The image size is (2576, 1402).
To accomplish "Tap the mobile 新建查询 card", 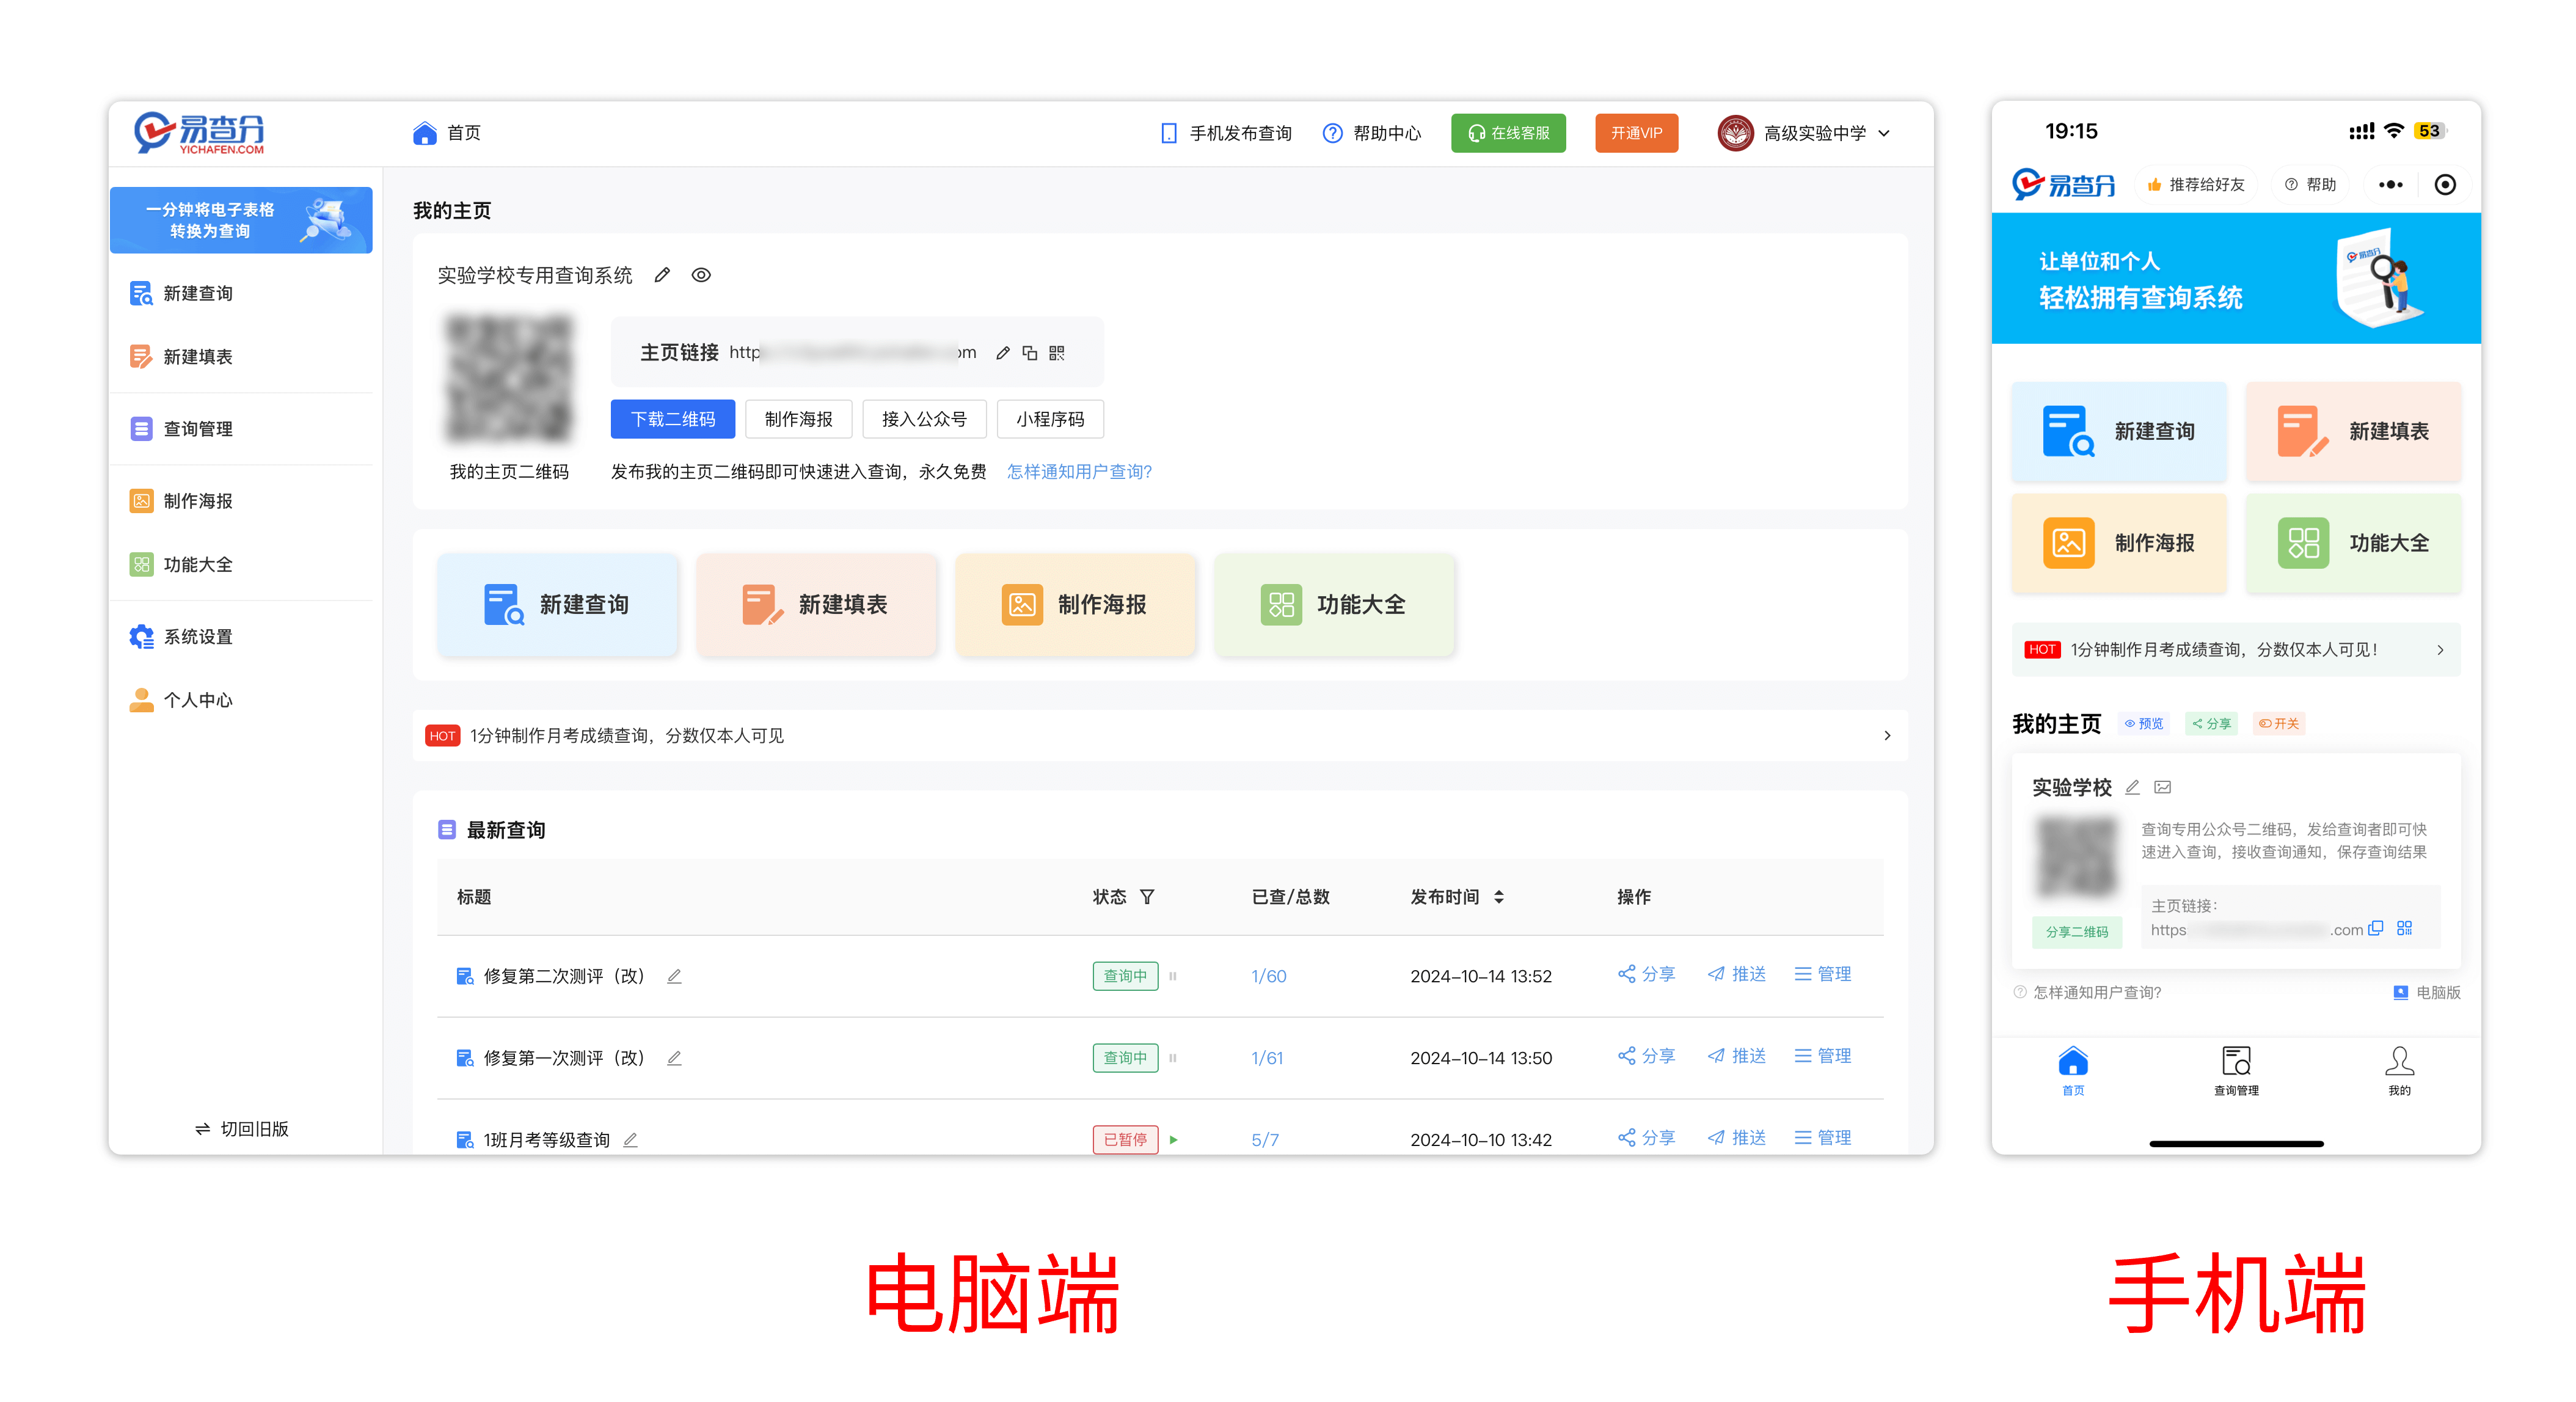I will coord(2119,431).
